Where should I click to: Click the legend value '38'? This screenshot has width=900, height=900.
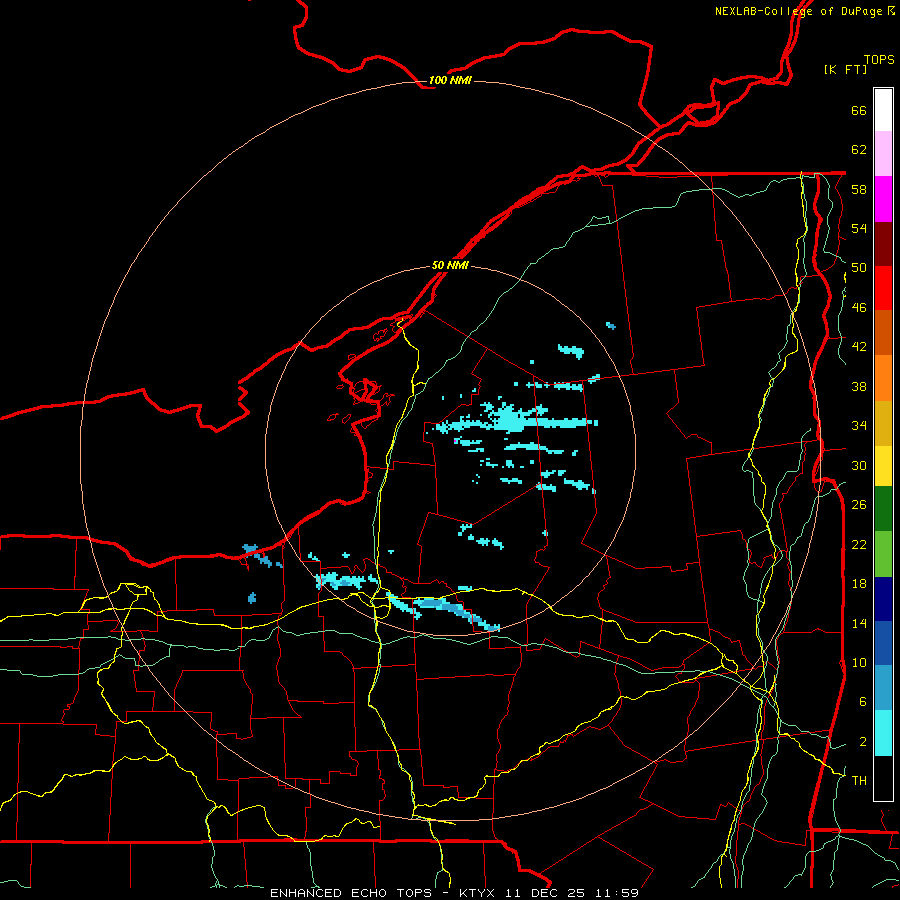(859, 386)
